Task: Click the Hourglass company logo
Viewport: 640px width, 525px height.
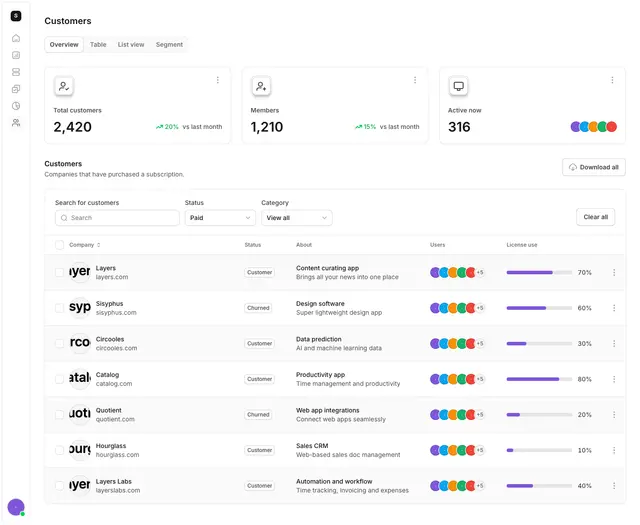Action: coord(80,450)
